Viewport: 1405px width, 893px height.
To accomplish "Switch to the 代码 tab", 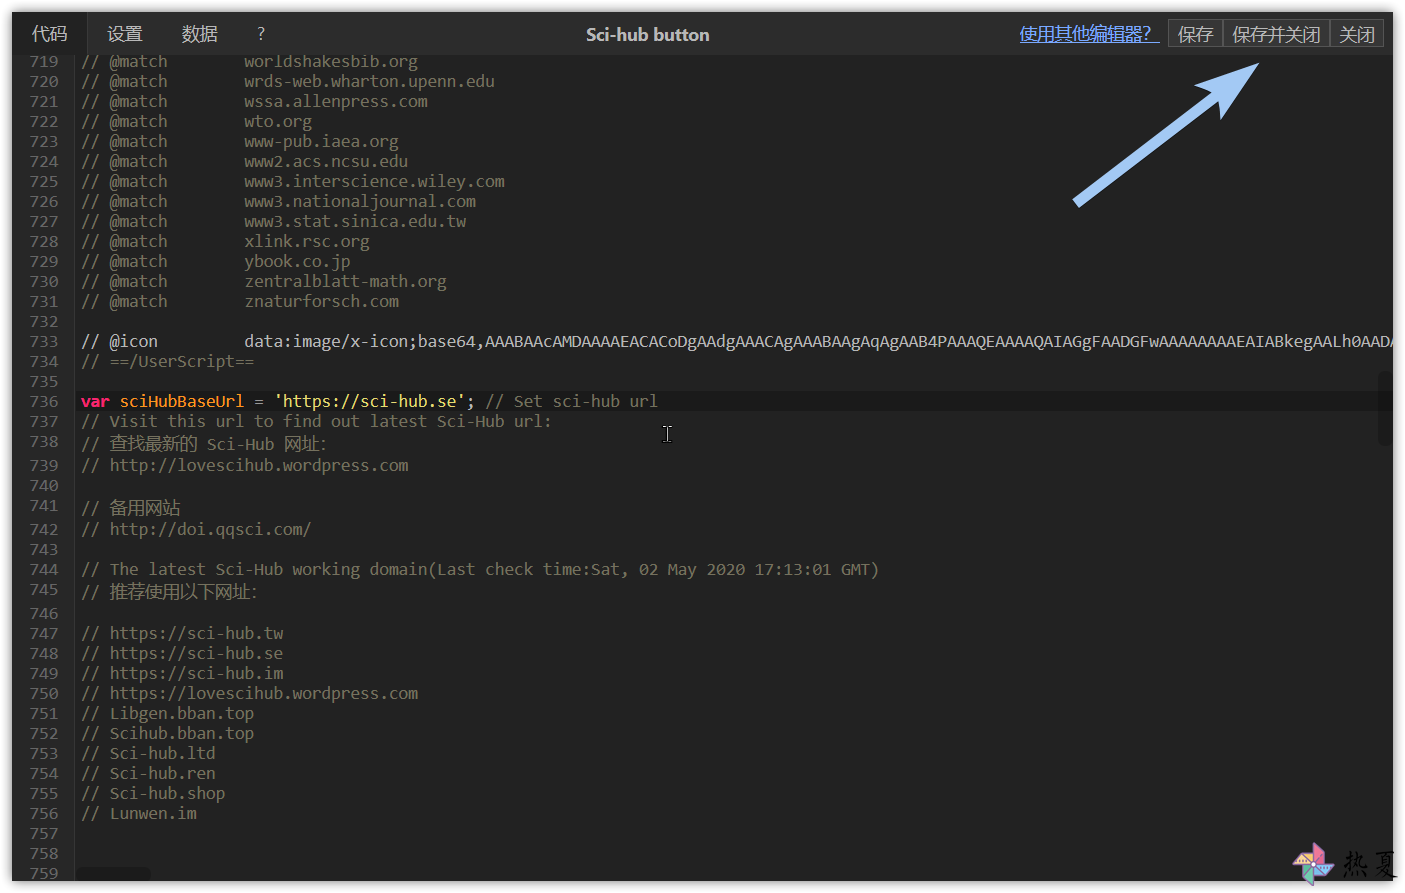I will 50,34.
